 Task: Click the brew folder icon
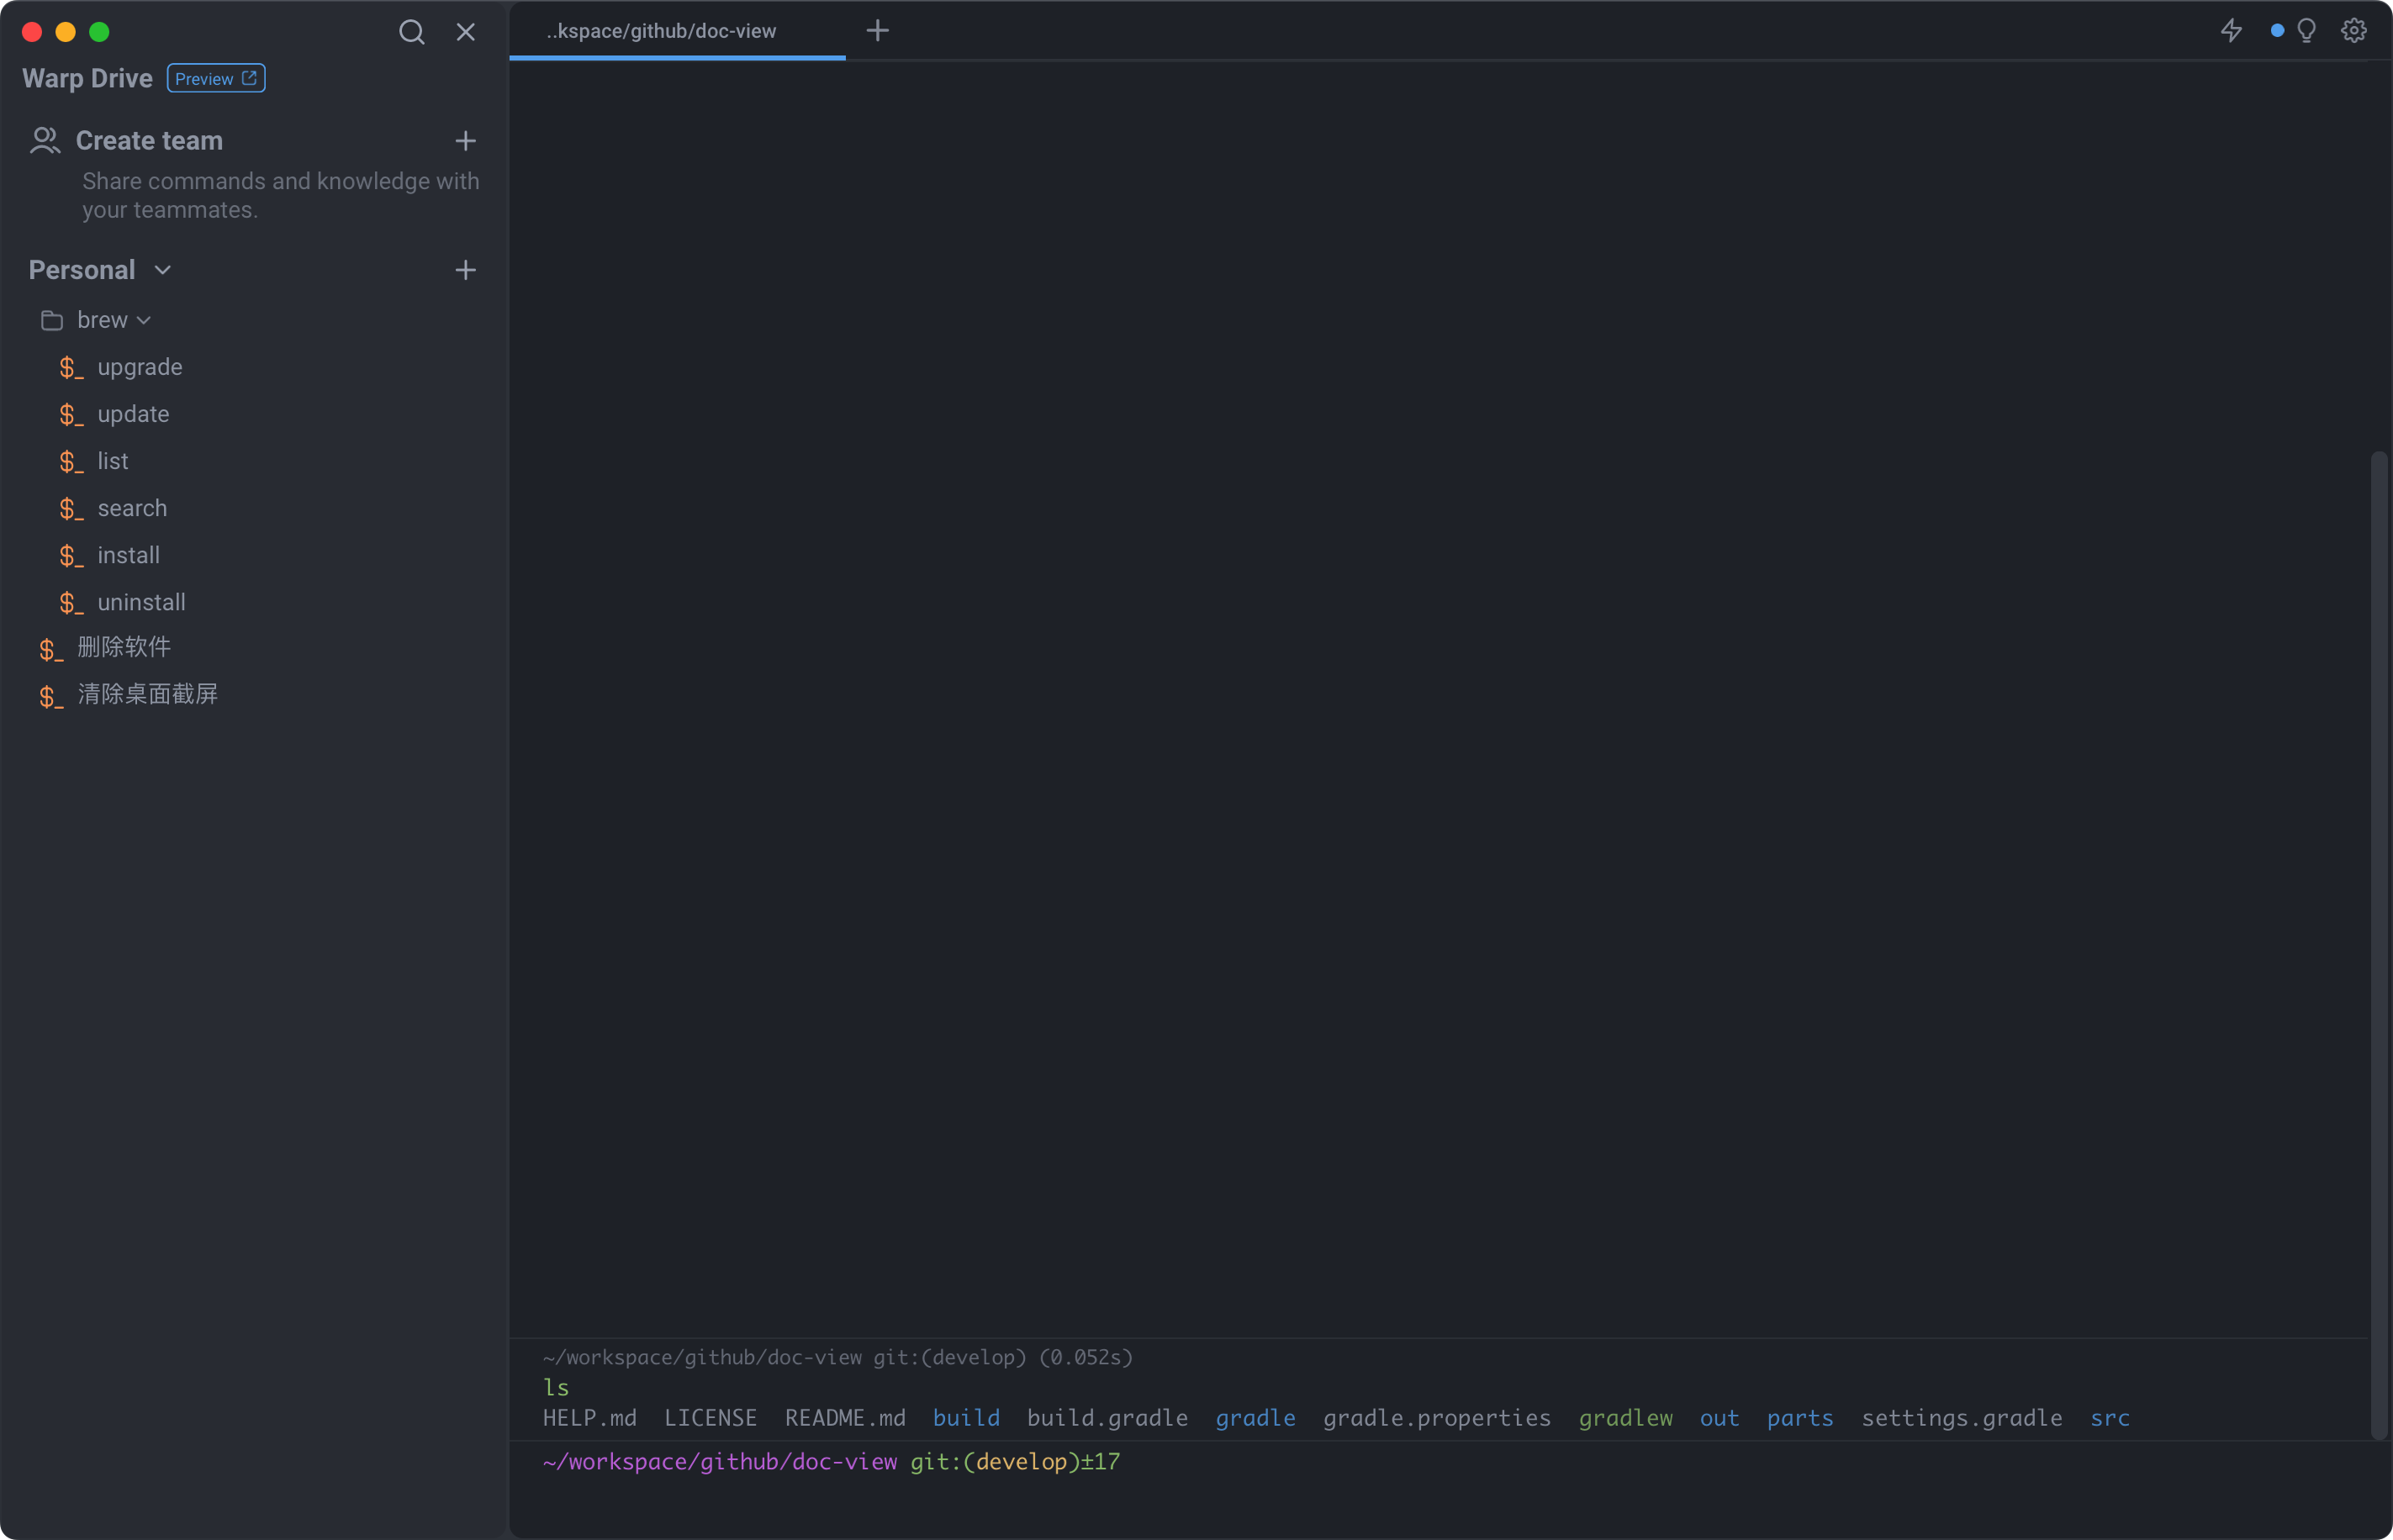[52, 320]
